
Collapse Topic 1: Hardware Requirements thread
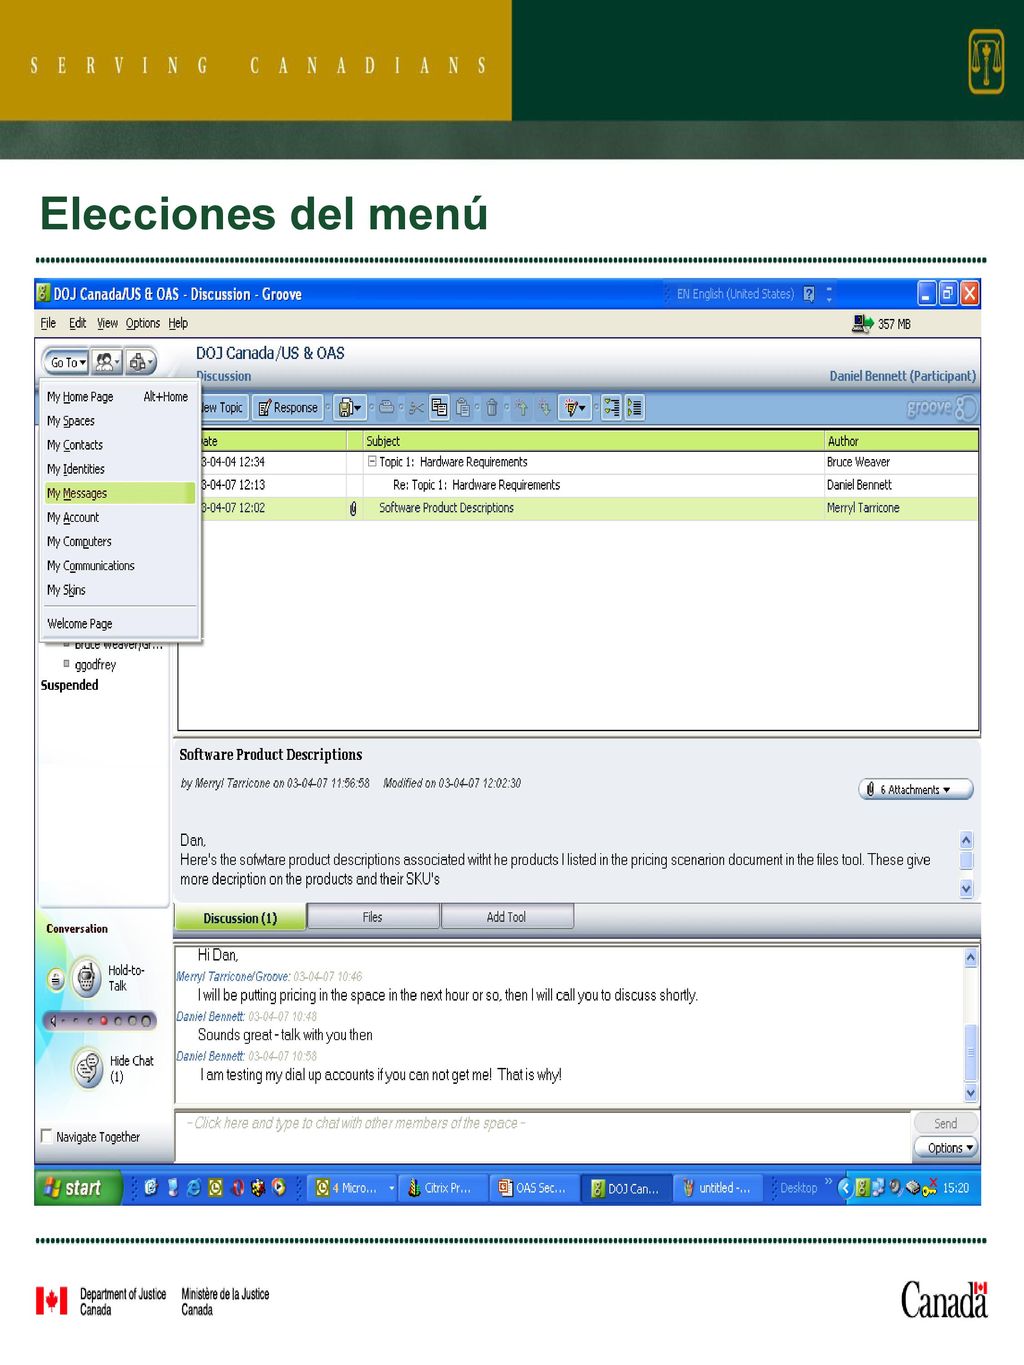tap(372, 462)
